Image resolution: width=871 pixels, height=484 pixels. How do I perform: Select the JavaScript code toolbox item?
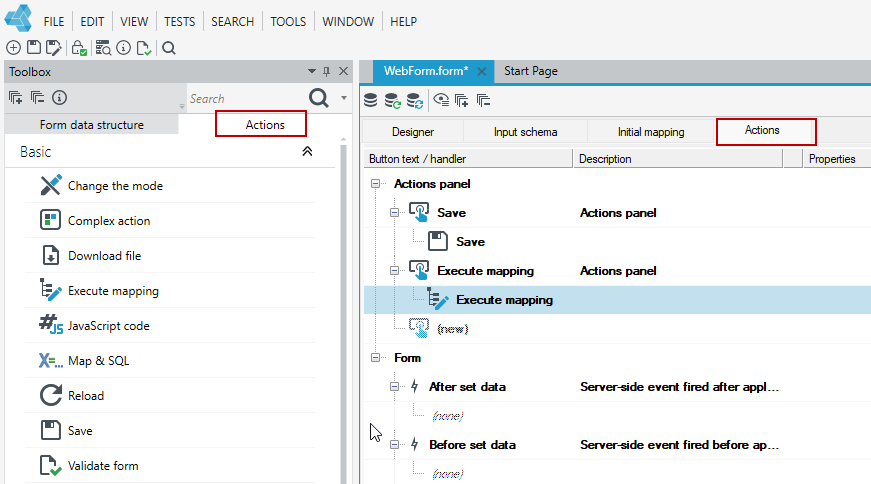click(x=169, y=326)
